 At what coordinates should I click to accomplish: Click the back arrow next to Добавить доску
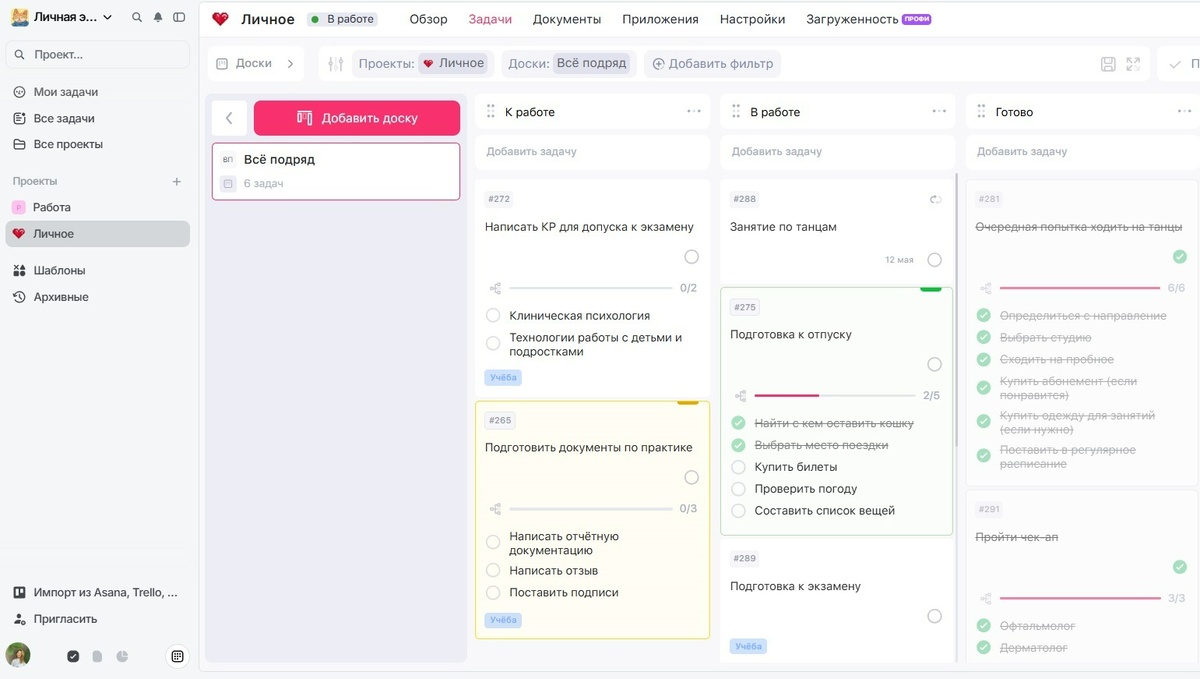point(229,118)
